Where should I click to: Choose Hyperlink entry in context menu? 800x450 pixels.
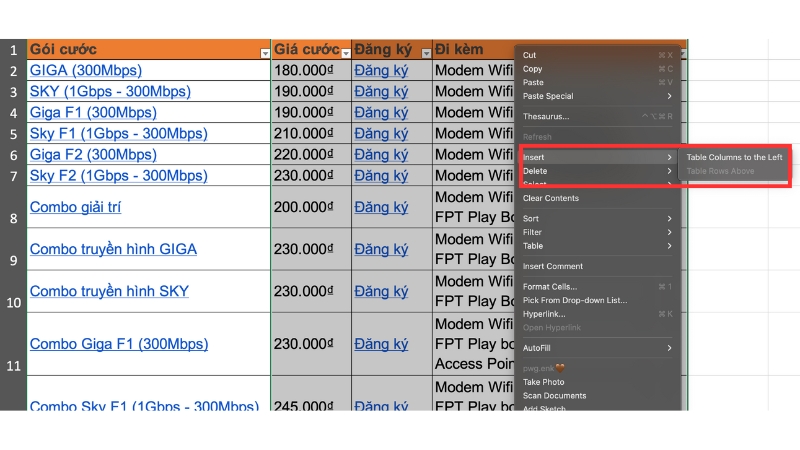tap(597, 314)
